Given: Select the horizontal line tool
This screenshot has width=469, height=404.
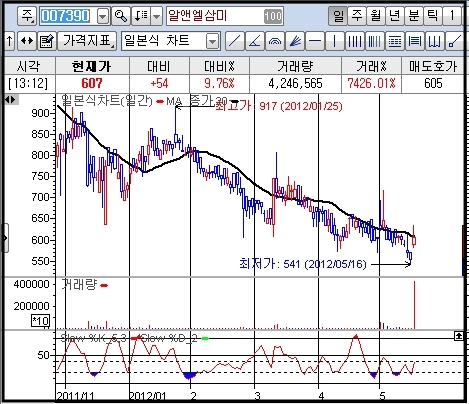Looking at the screenshot, I should pyautogui.click(x=315, y=41).
